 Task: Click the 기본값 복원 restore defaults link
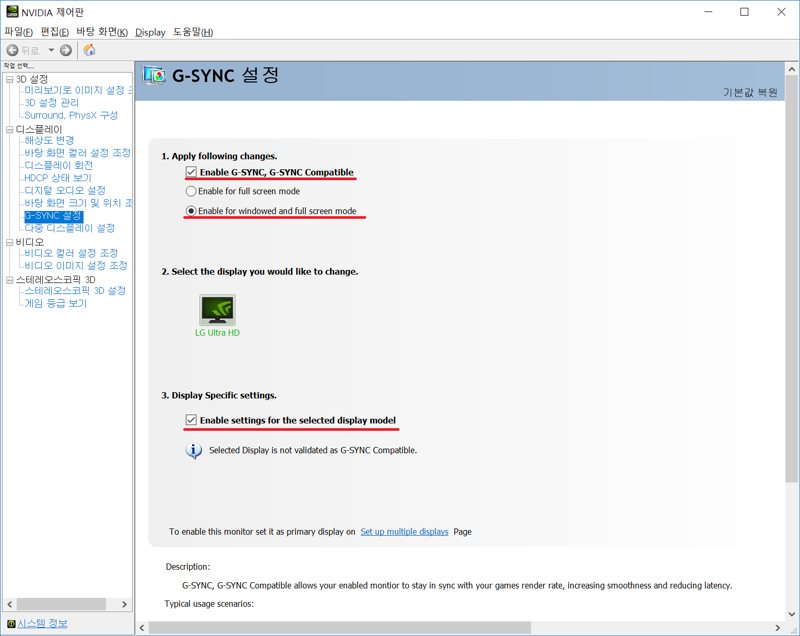click(x=750, y=92)
